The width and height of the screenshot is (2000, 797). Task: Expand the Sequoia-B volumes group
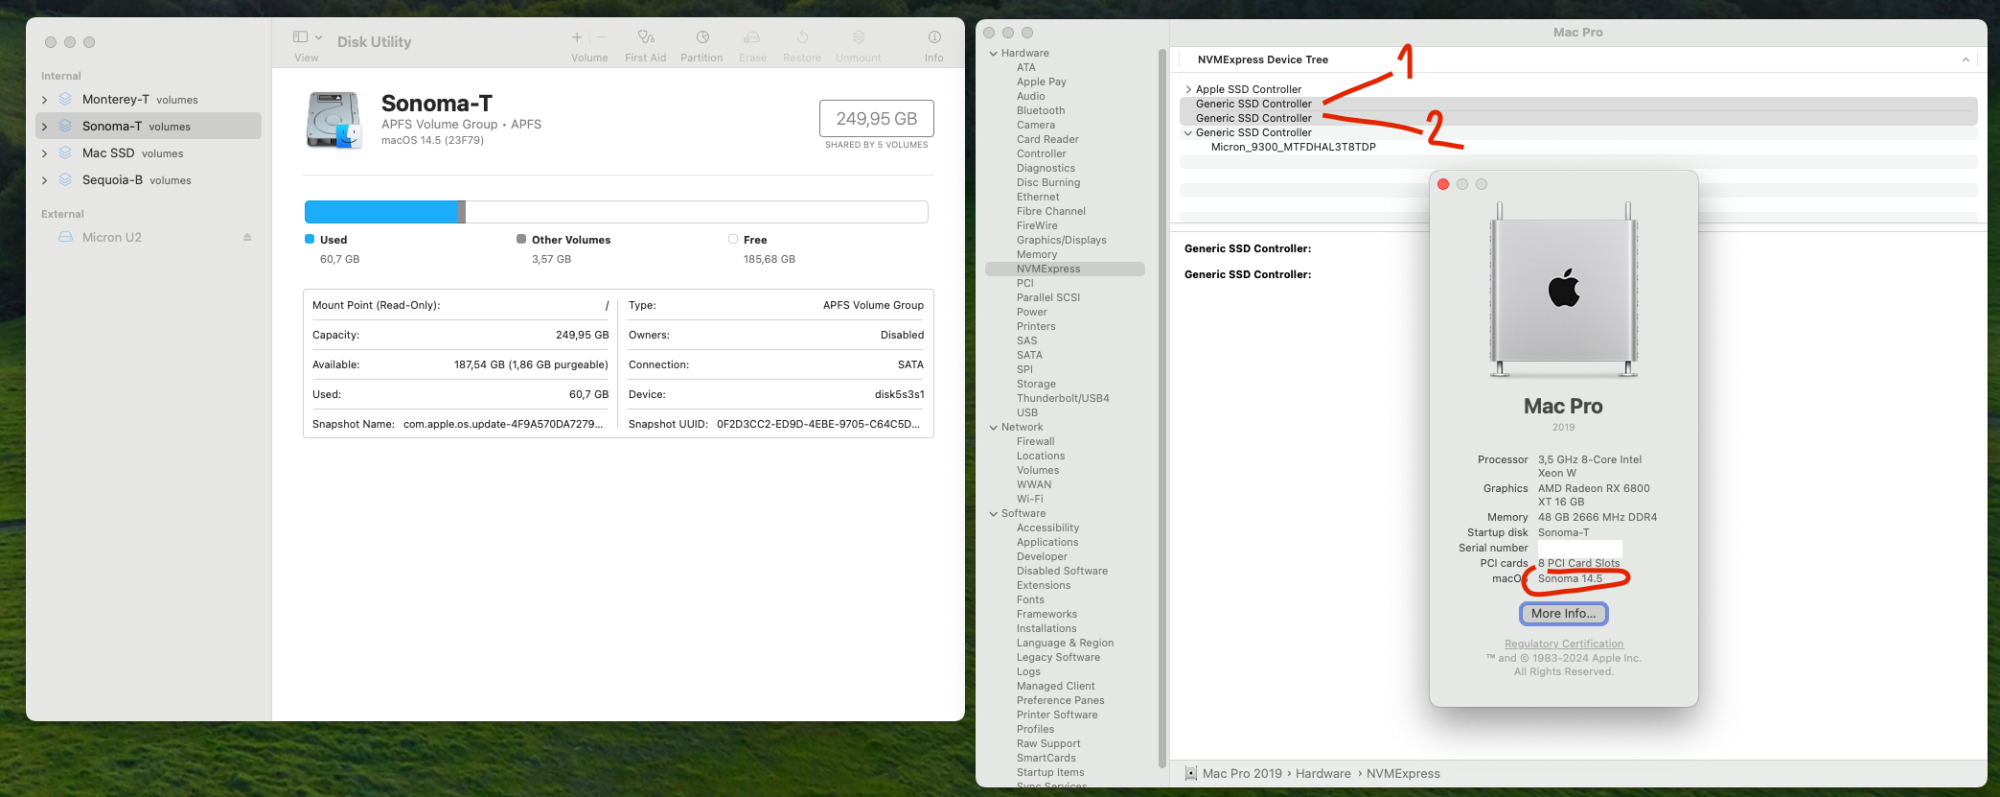pos(44,181)
